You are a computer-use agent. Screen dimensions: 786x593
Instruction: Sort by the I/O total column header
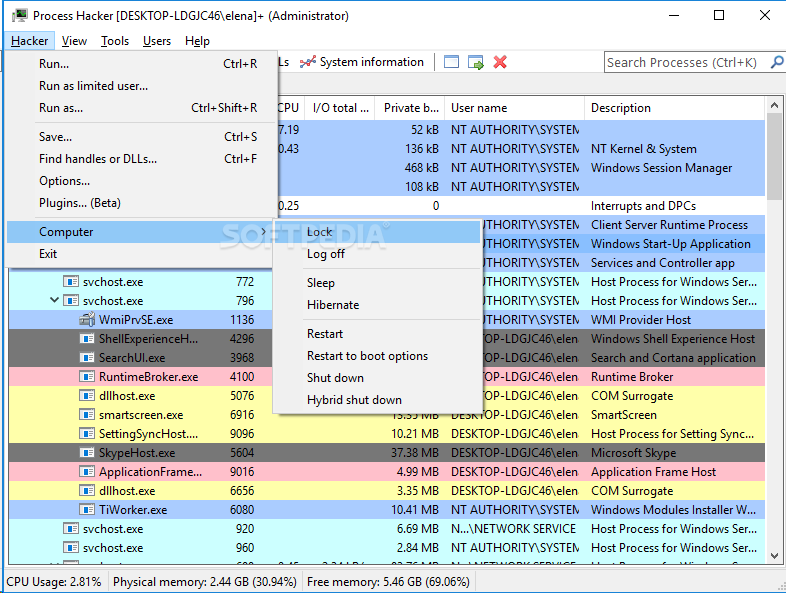point(340,108)
